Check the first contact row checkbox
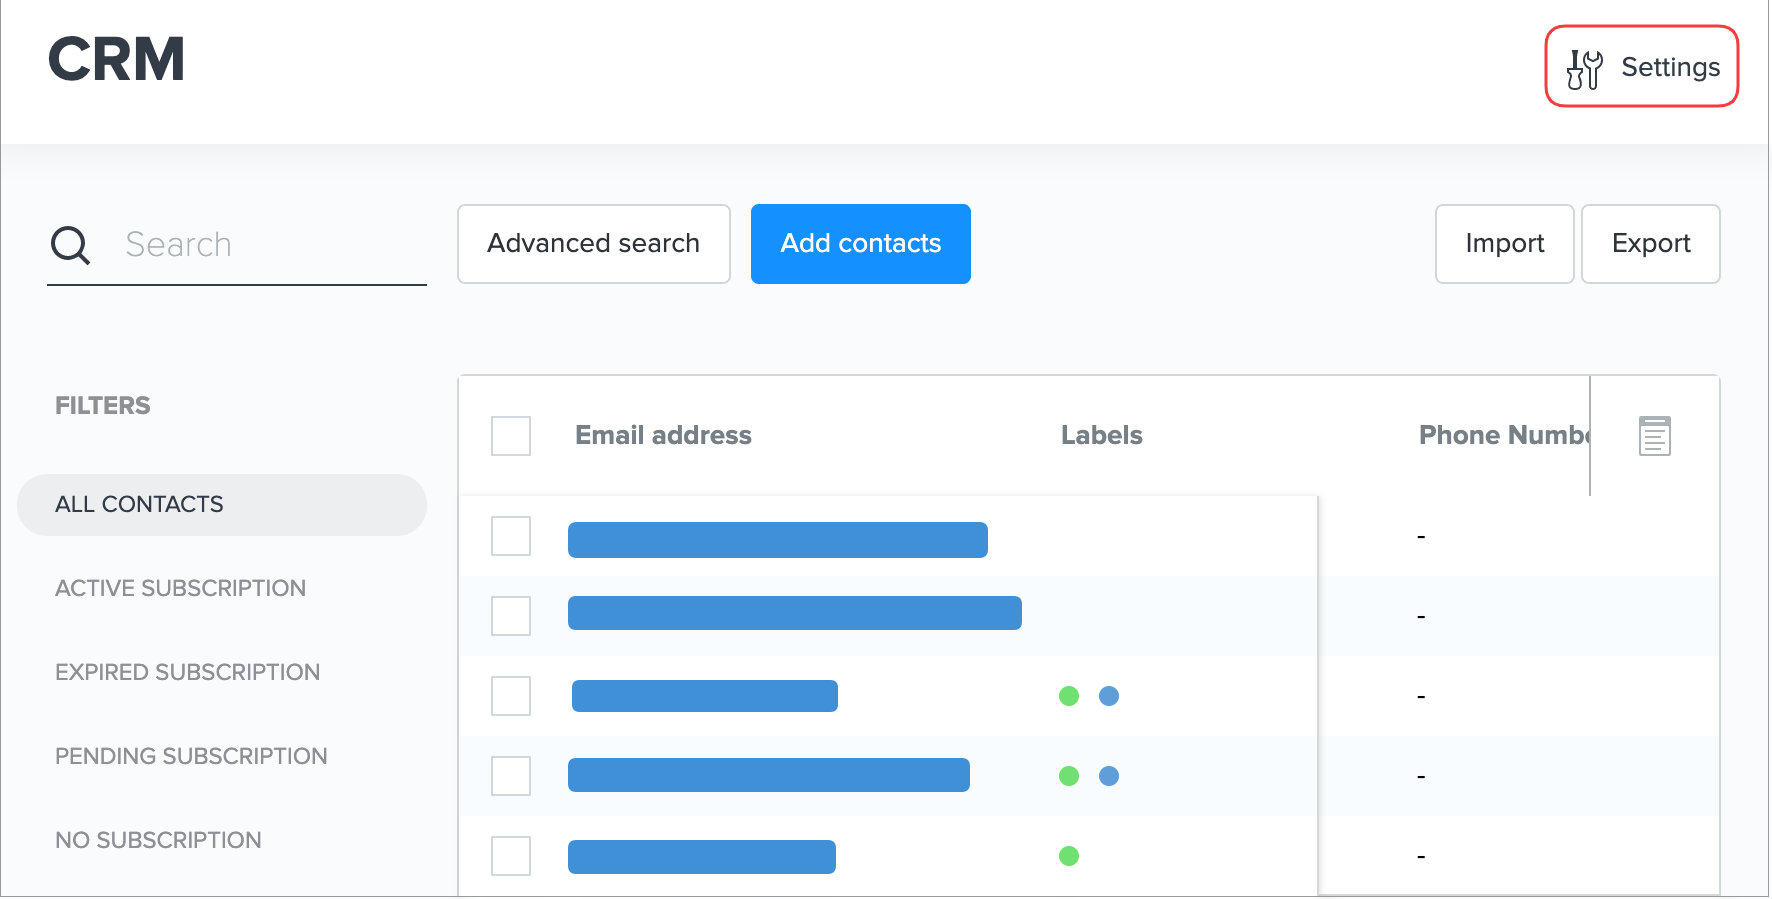The image size is (1772, 899). click(x=511, y=536)
